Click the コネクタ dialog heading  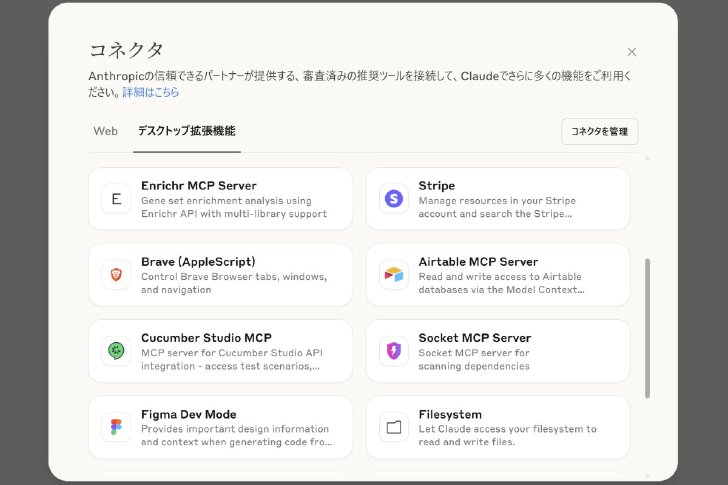[125, 50]
